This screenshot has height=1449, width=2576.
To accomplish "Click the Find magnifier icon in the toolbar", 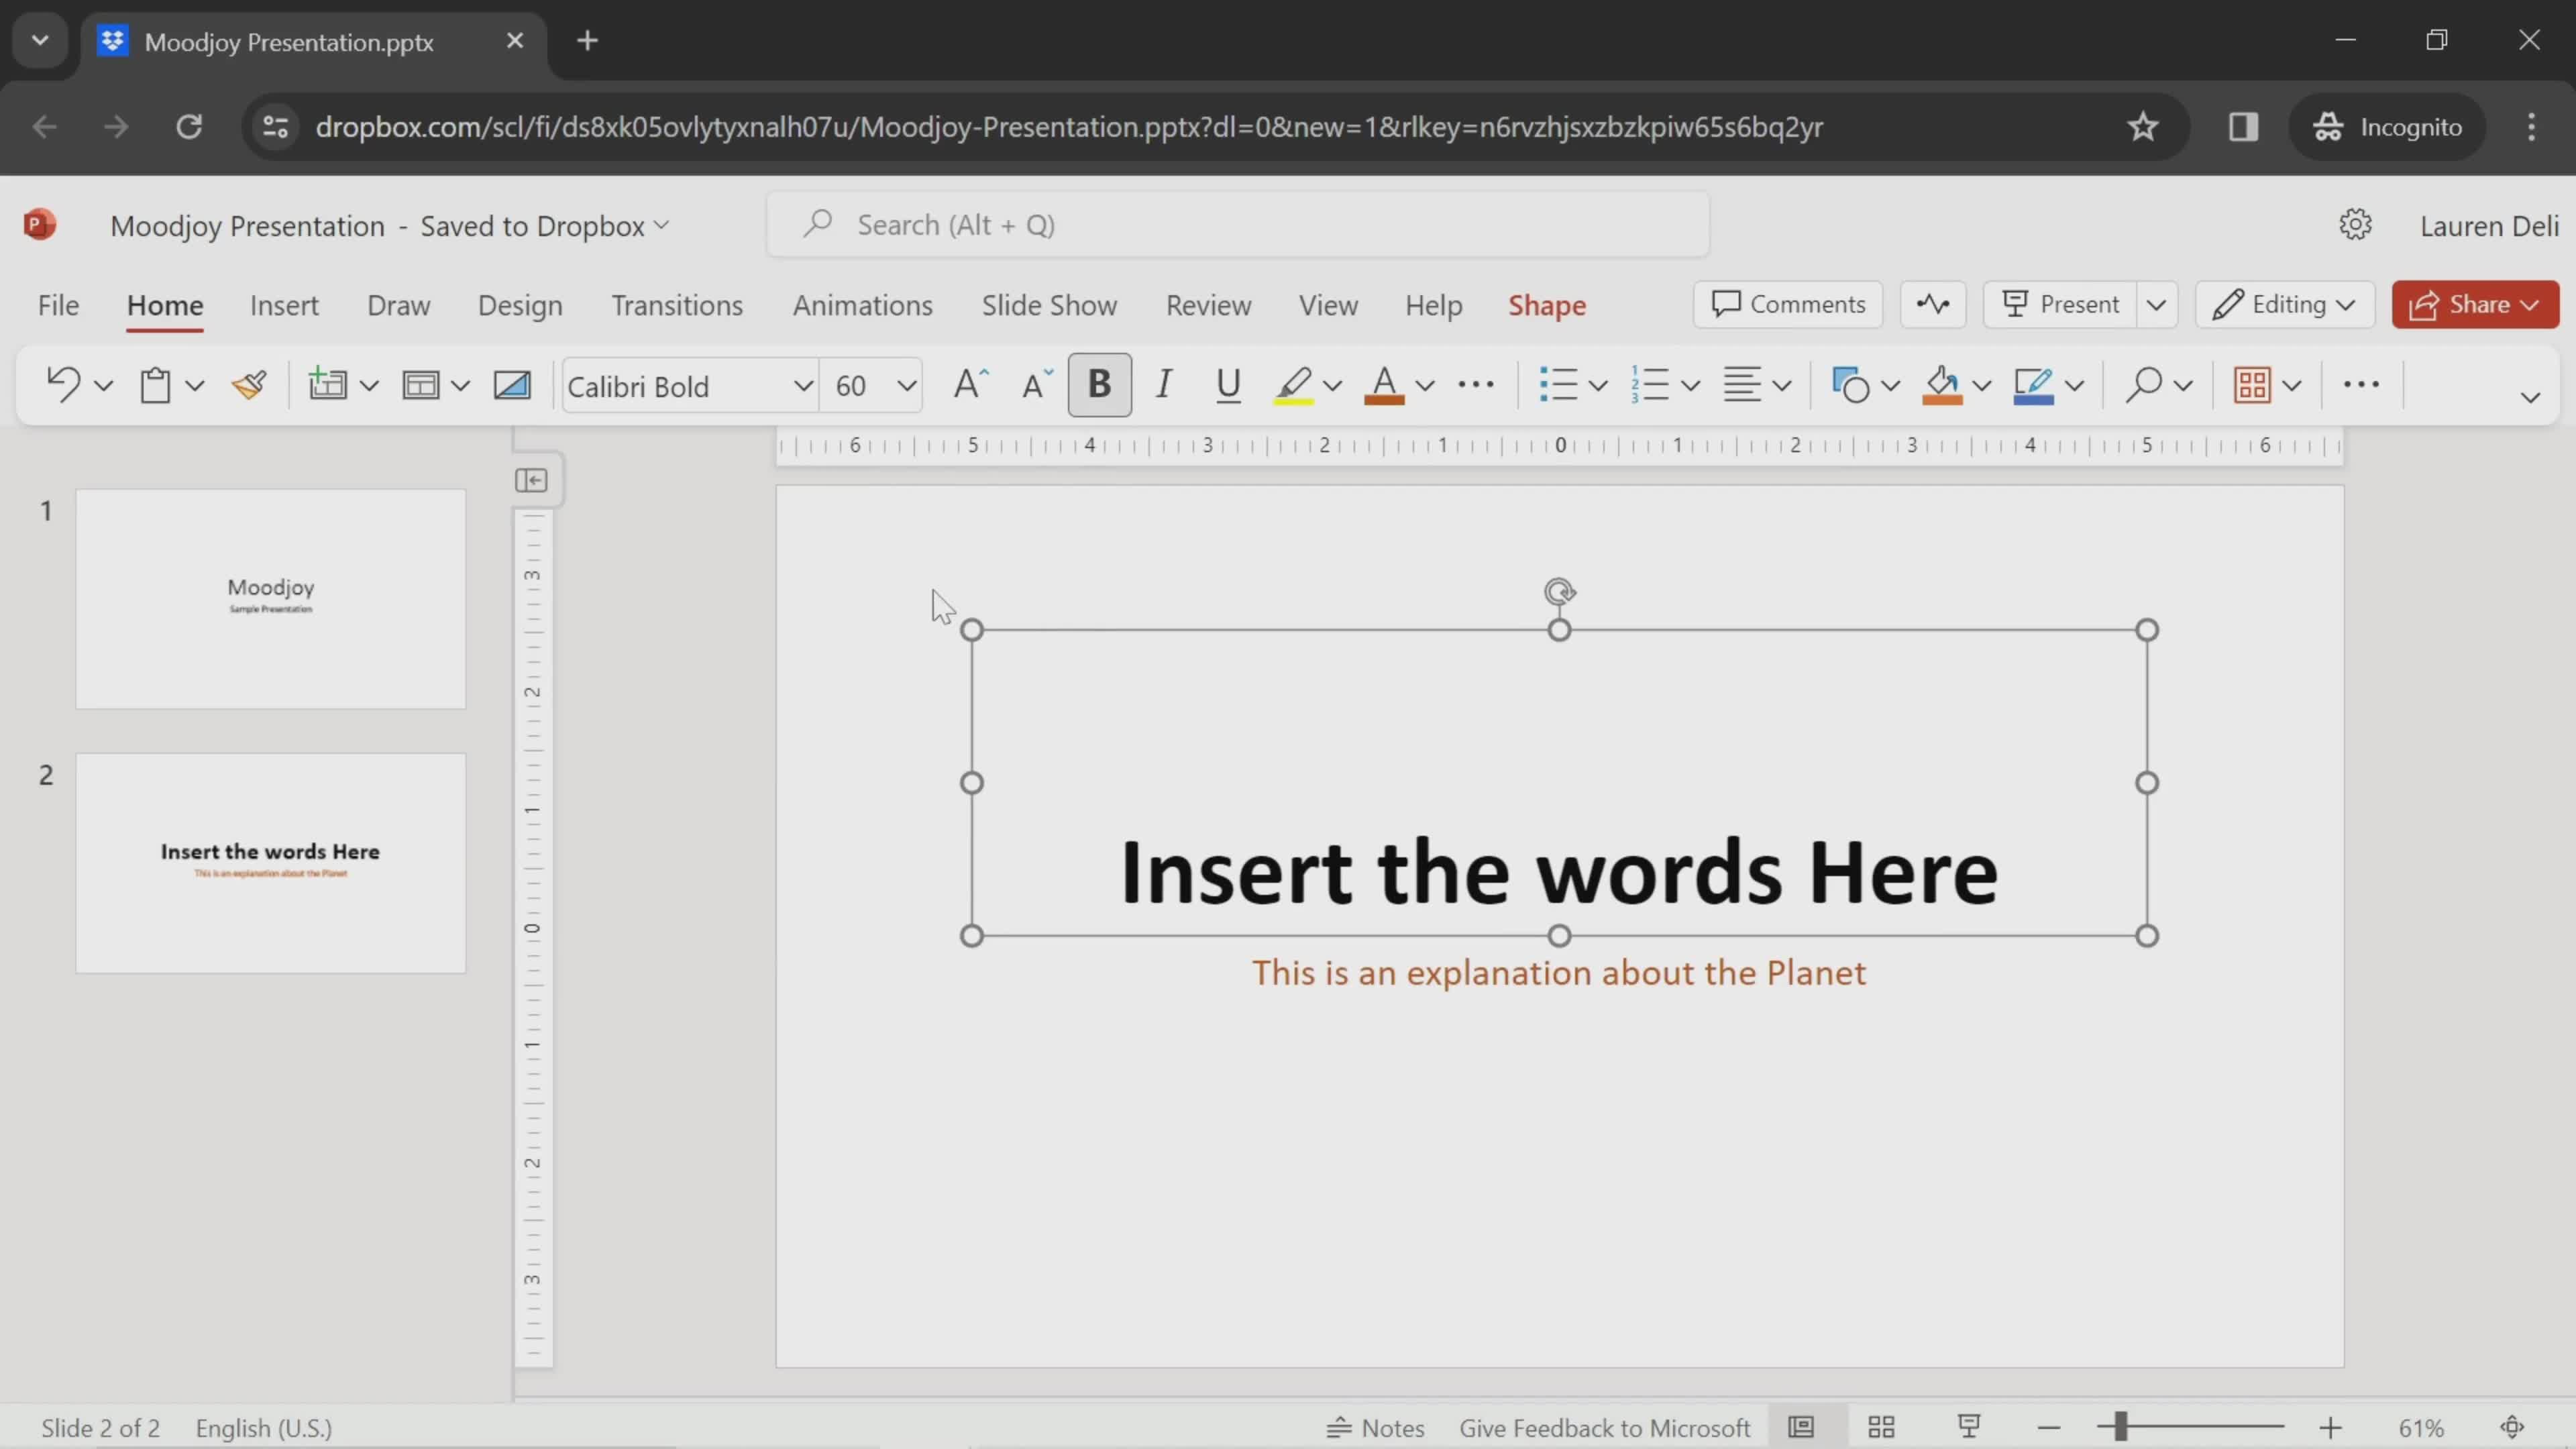I will 2143,385.
